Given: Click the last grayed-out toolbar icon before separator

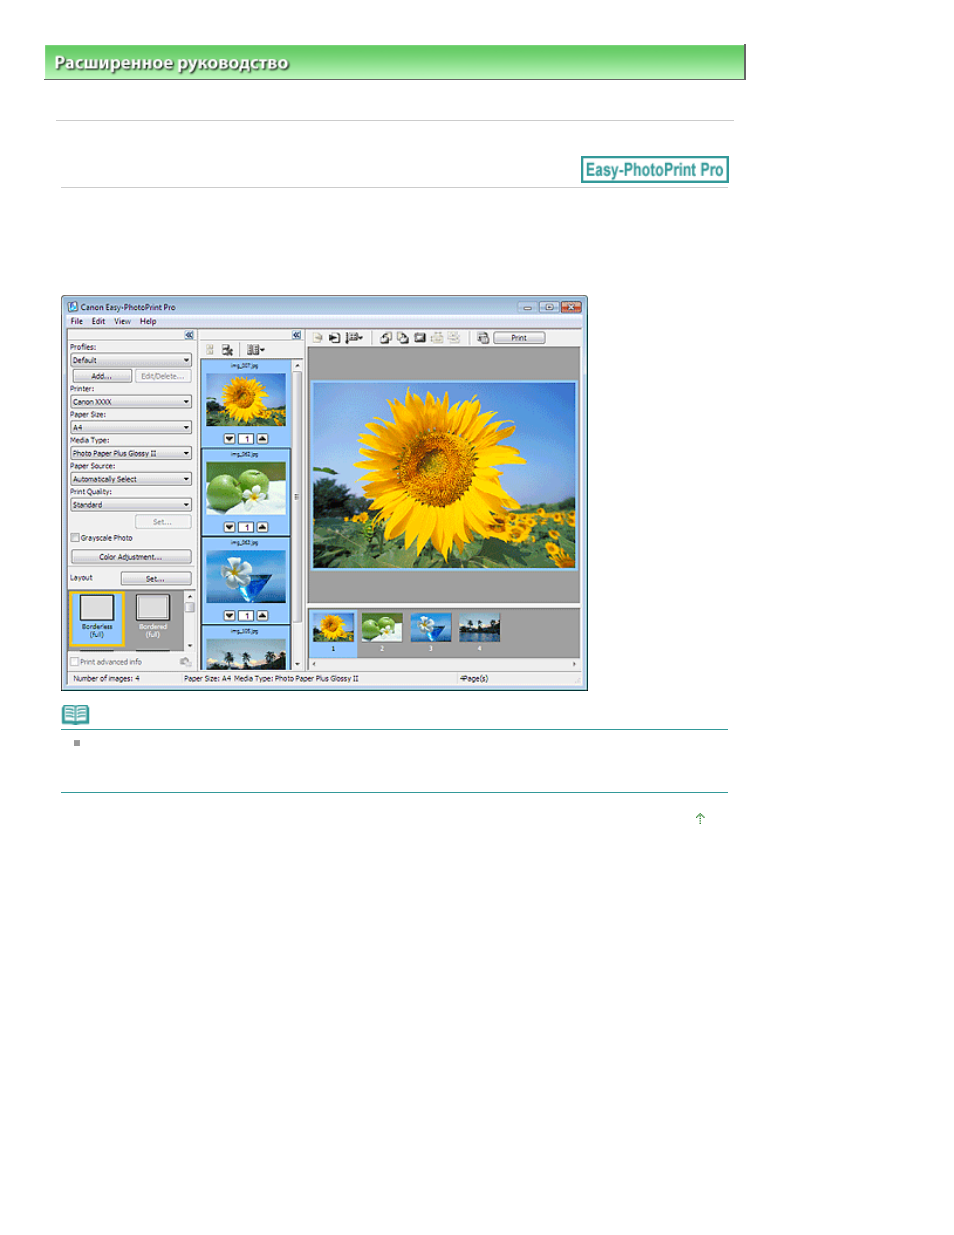Looking at the screenshot, I should (x=454, y=338).
